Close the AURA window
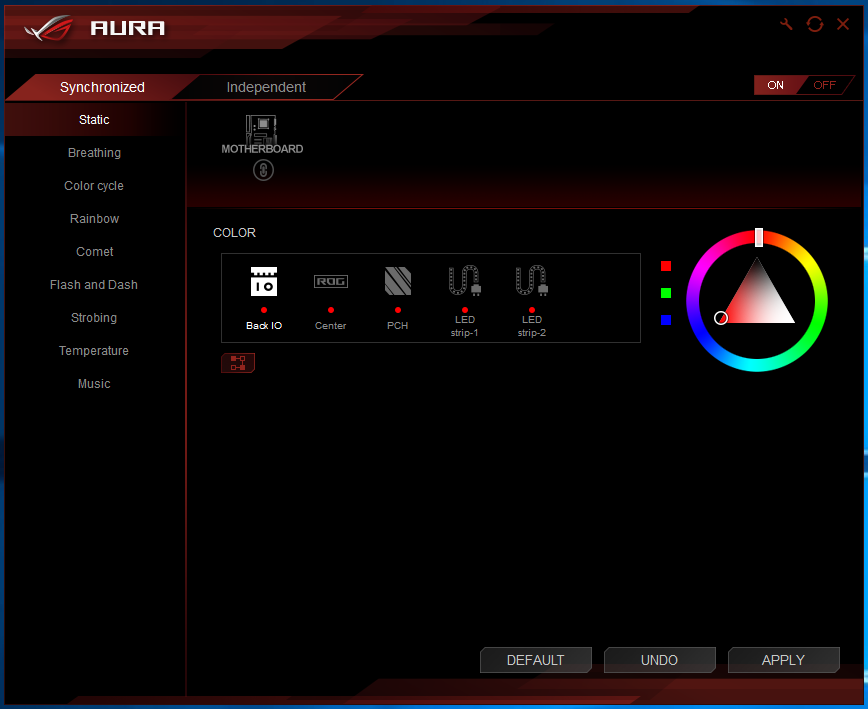This screenshot has width=868, height=709. [x=843, y=24]
